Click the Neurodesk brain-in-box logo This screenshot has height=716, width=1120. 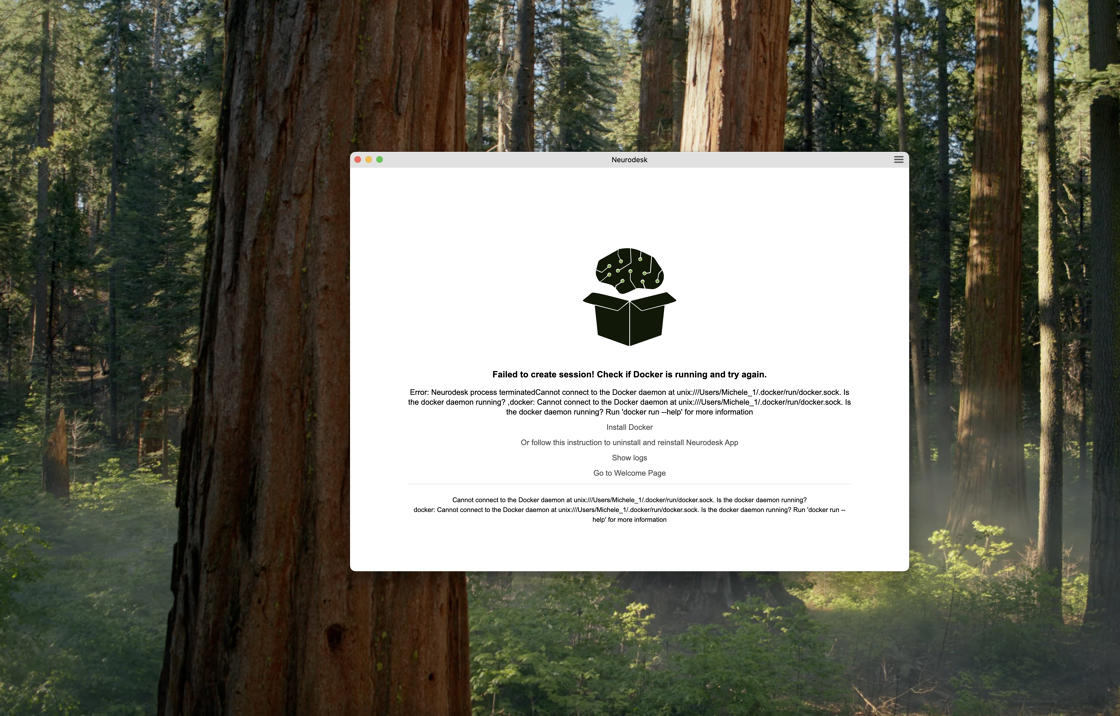629,297
